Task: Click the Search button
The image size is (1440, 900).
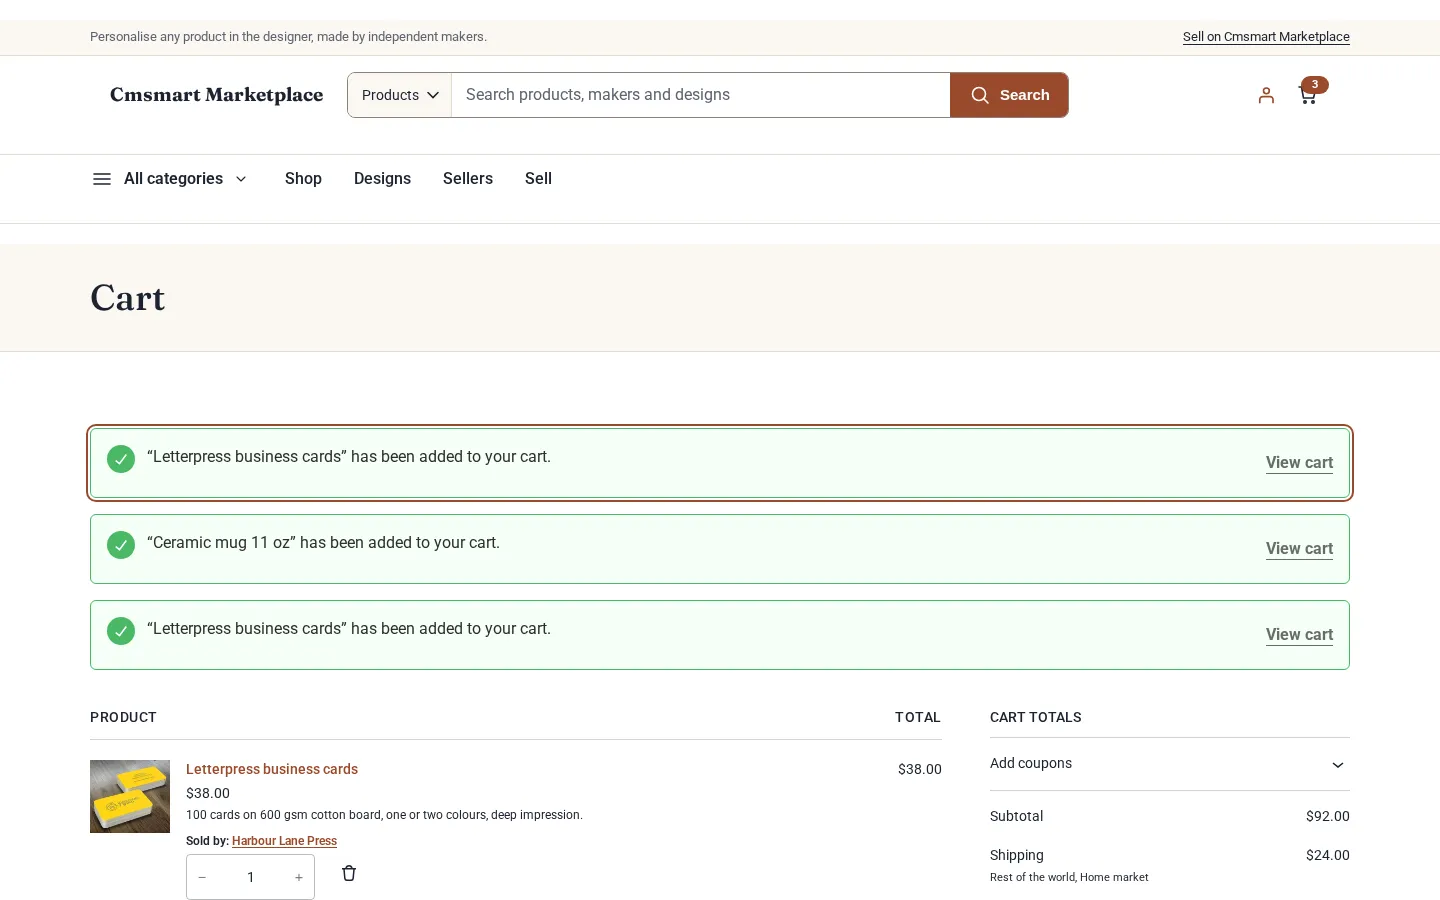Action: coord(1009,95)
